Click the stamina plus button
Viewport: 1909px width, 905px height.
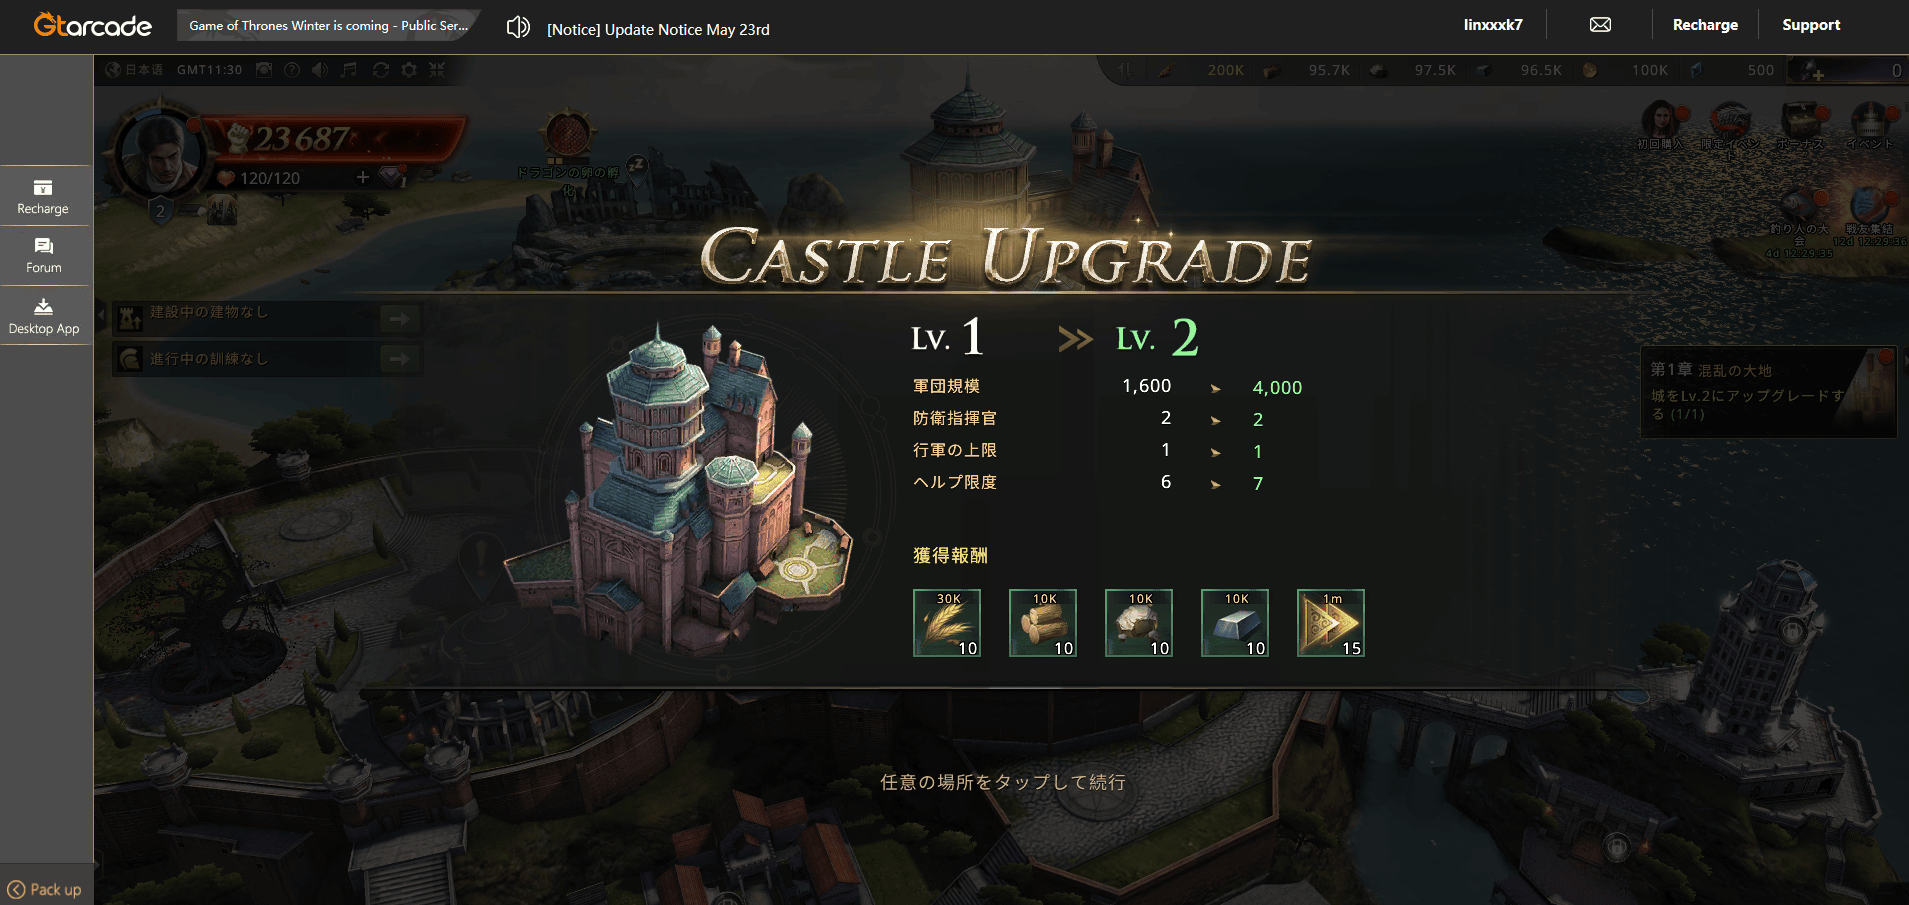363,177
